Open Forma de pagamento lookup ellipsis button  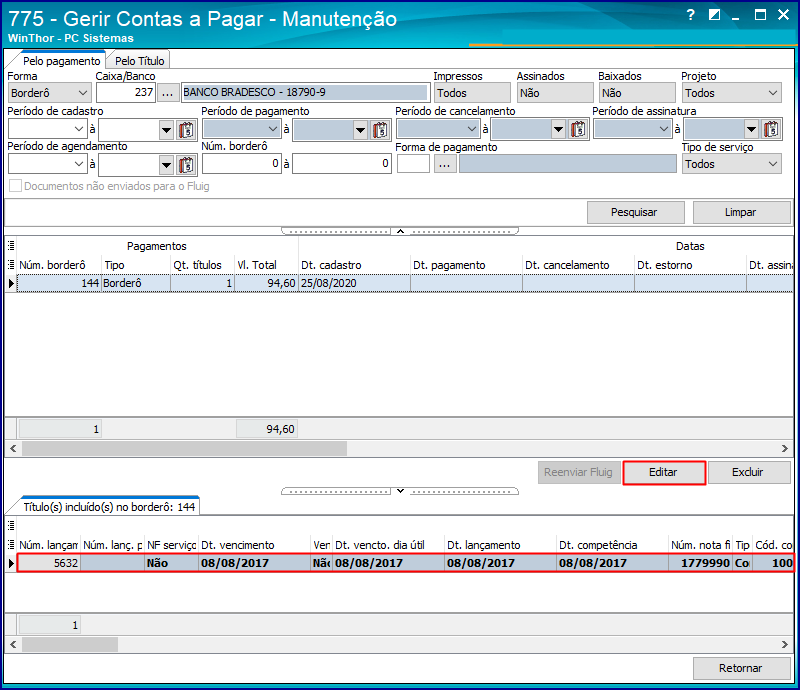click(x=444, y=164)
